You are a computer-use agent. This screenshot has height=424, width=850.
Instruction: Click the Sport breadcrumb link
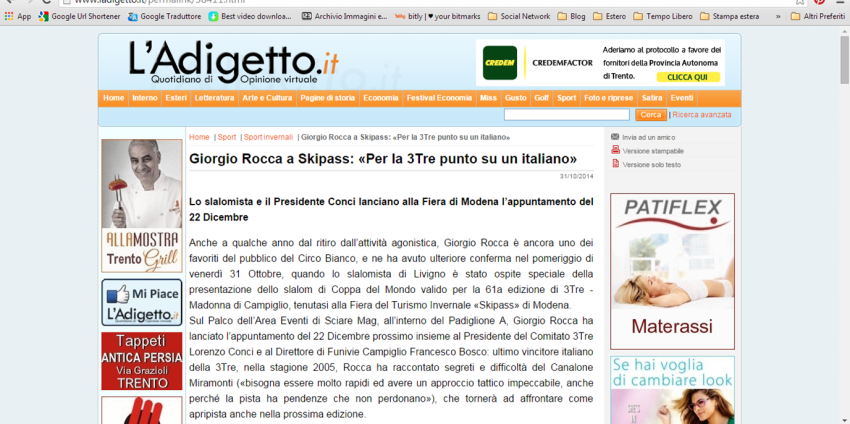(227, 137)
